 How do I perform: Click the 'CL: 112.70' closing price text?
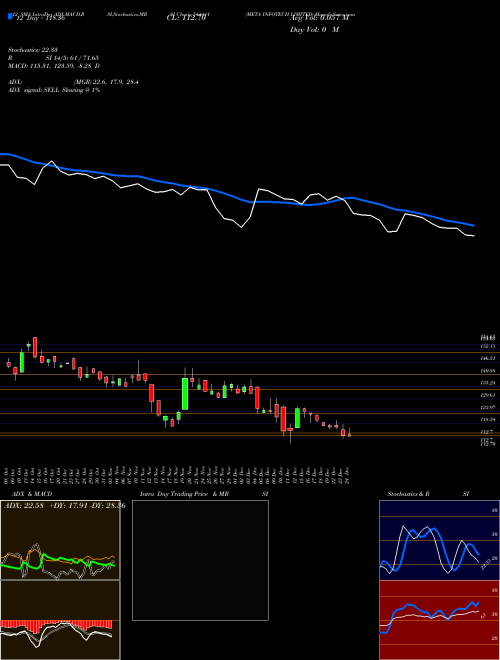coord(186,19)
